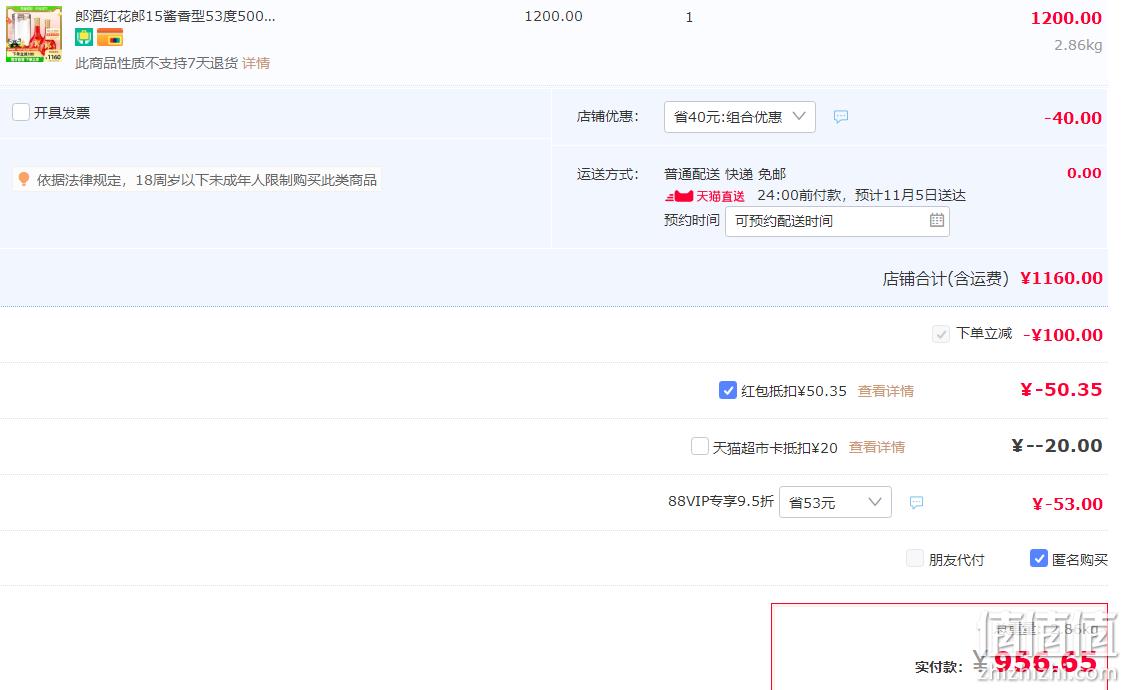Expand the 省53元 88VIP discount dropdown
1127x690 pixels.
835,502
